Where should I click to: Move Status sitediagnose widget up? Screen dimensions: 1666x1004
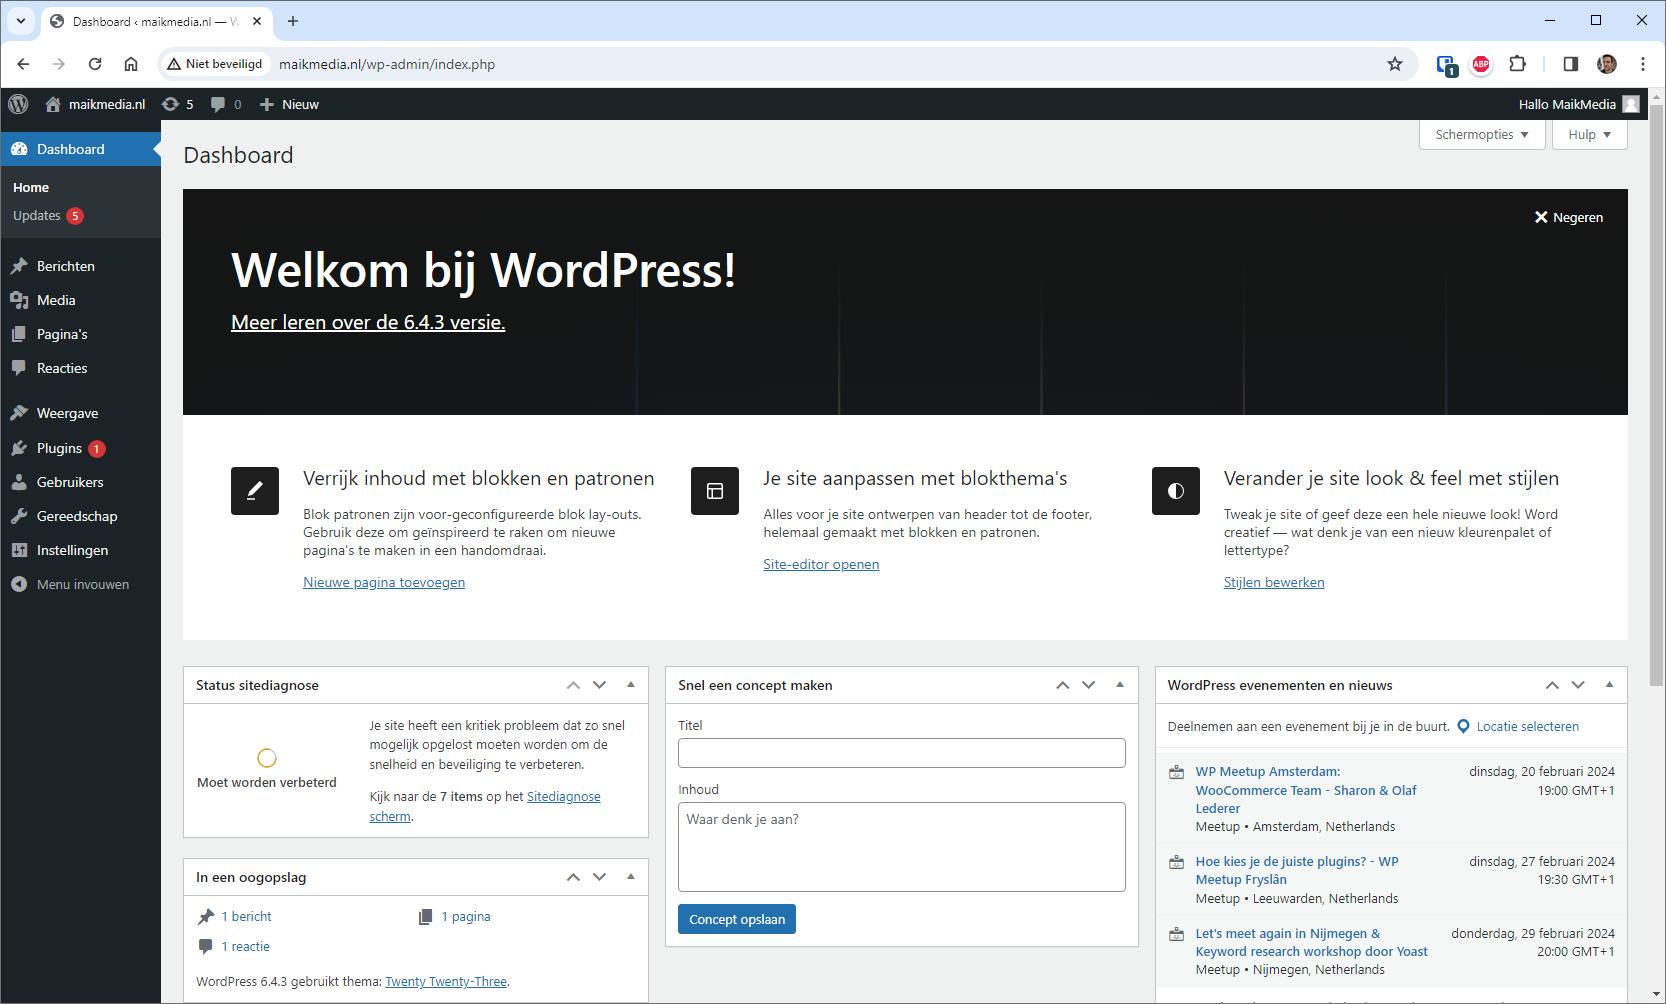pyautogui.click(x=573, y=685)
